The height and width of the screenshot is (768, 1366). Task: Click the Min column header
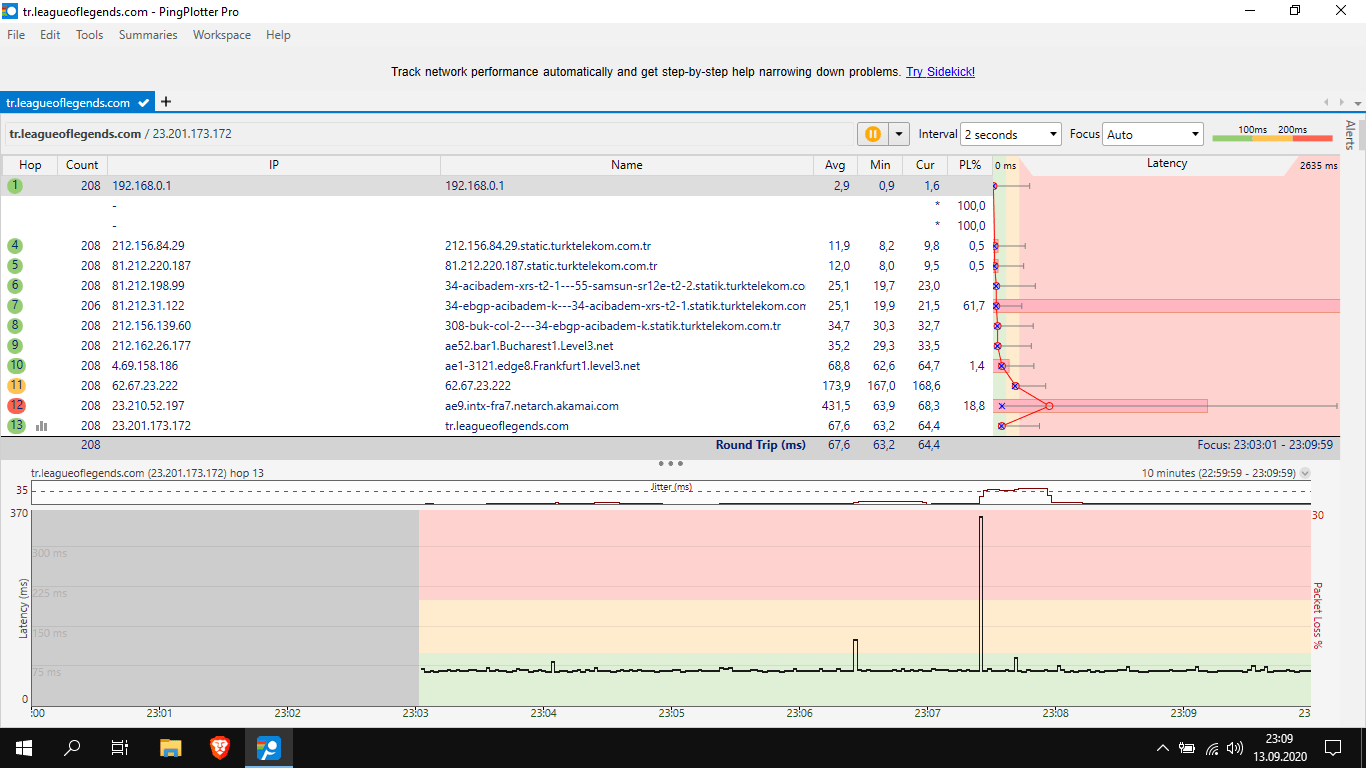pos(880,165)
